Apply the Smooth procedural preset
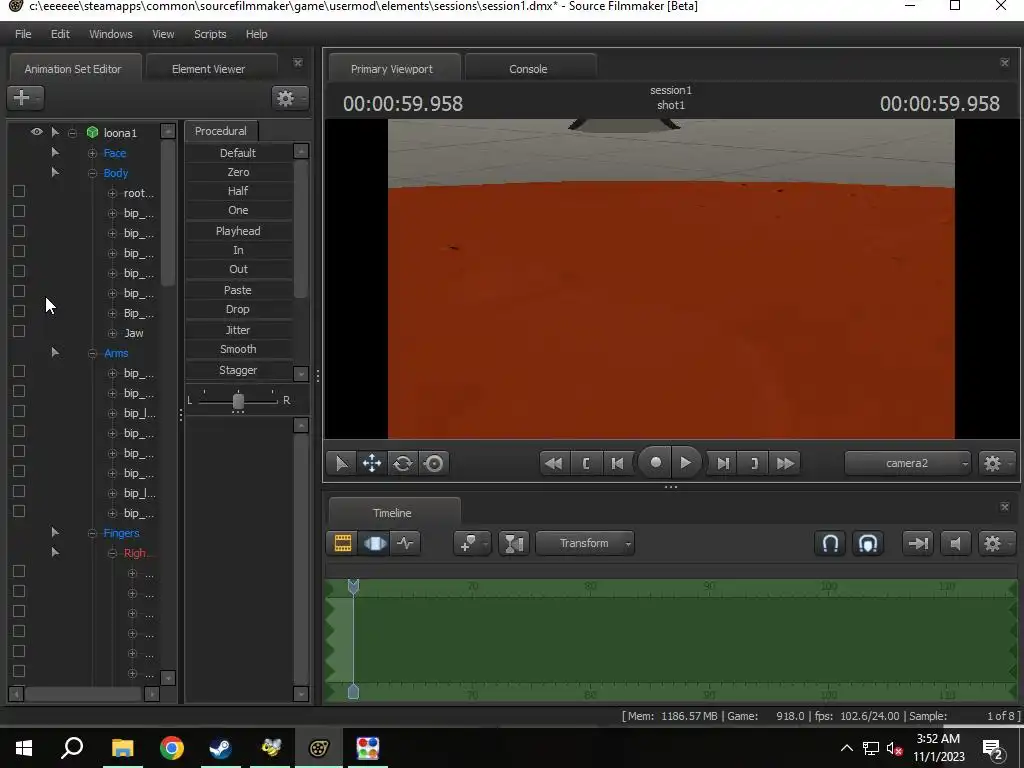The width and height of the screenshot is (1024, 768). 238,349
